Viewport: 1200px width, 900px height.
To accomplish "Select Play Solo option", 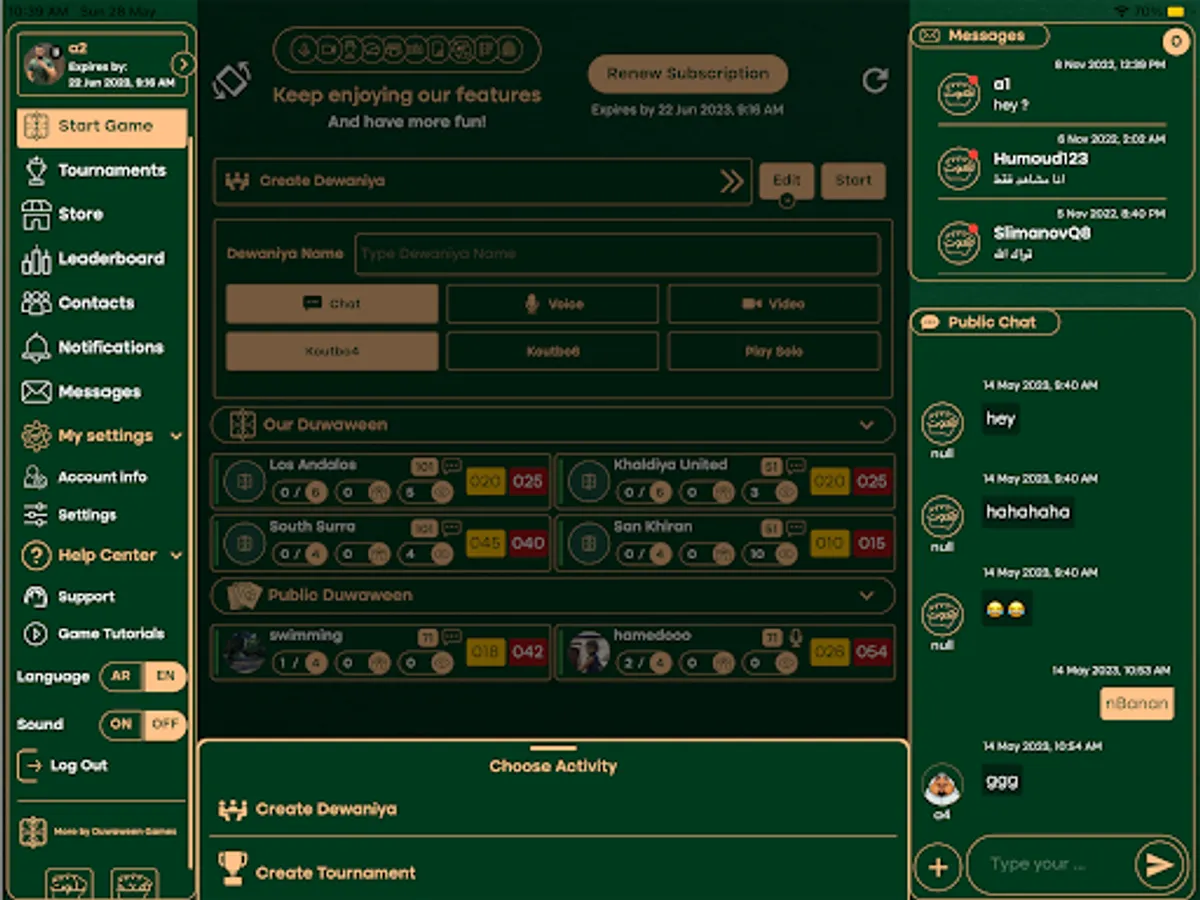I will click(x=774, y=352).
